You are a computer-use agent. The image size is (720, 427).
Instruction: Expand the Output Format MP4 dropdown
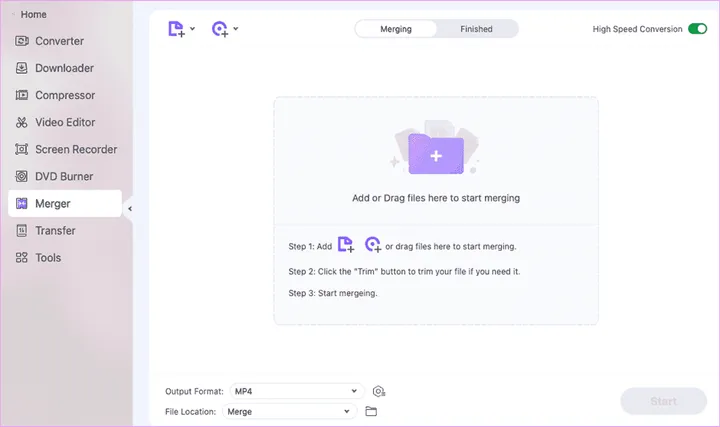click(295, 391)
